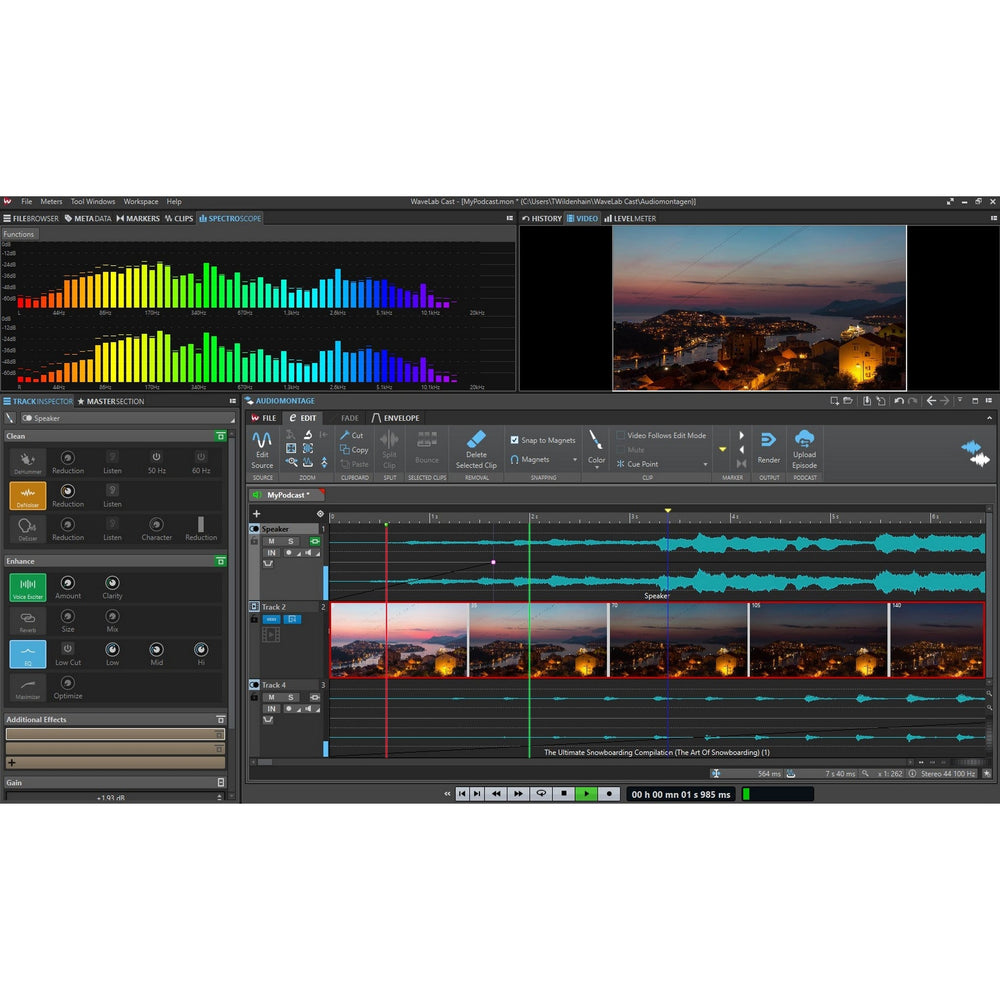Activate the Voice Exciter module
Viewport: 1000px width, 1000px height.
pyautogui.click(x=28, y=586)
